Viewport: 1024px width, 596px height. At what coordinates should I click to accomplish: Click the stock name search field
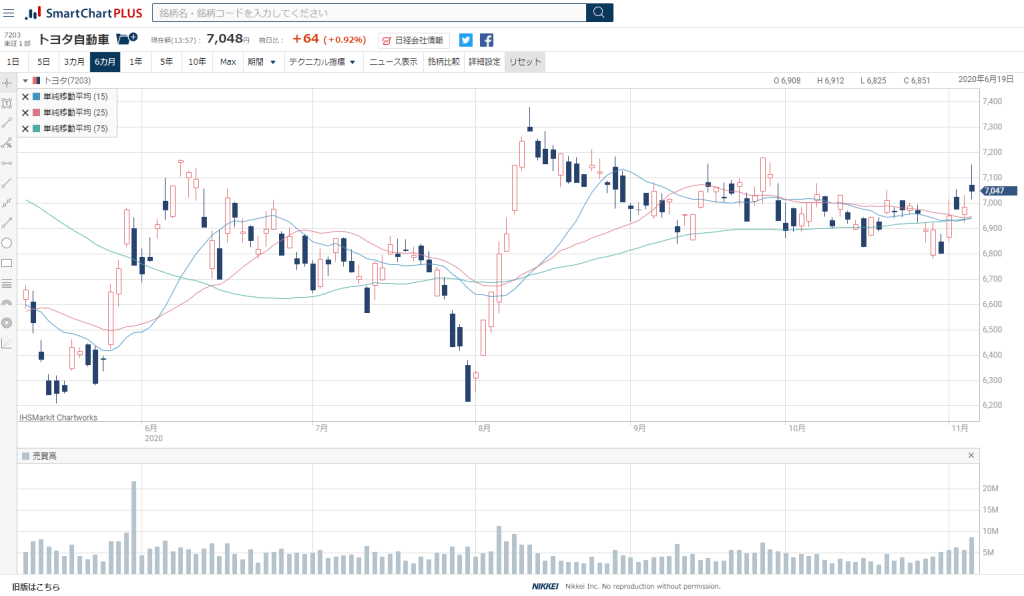pos(368,13)
